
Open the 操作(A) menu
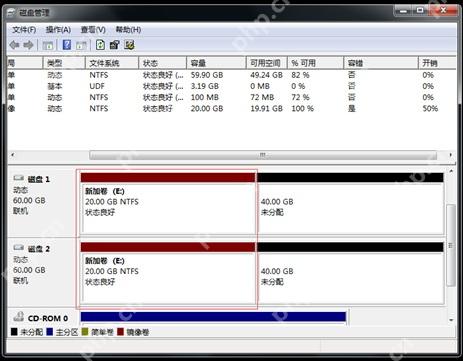[58, 30]
